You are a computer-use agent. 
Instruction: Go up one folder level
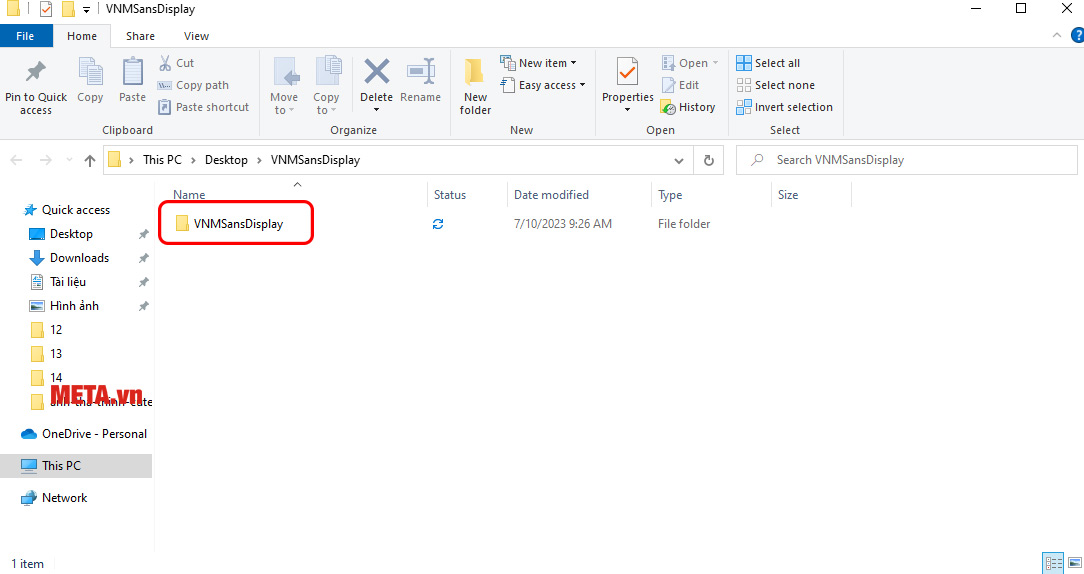click(90, 160)
